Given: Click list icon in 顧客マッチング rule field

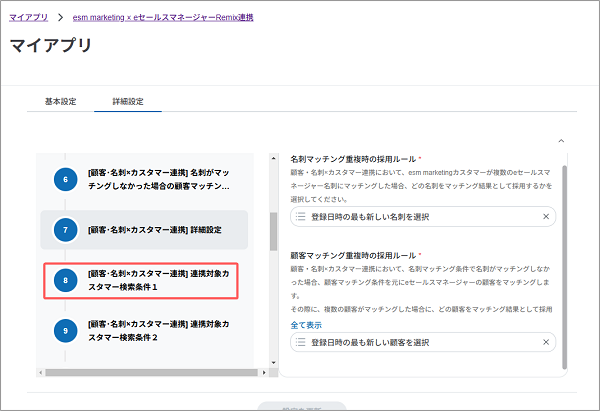Looking at the screenshot, I should coord(300,343).
